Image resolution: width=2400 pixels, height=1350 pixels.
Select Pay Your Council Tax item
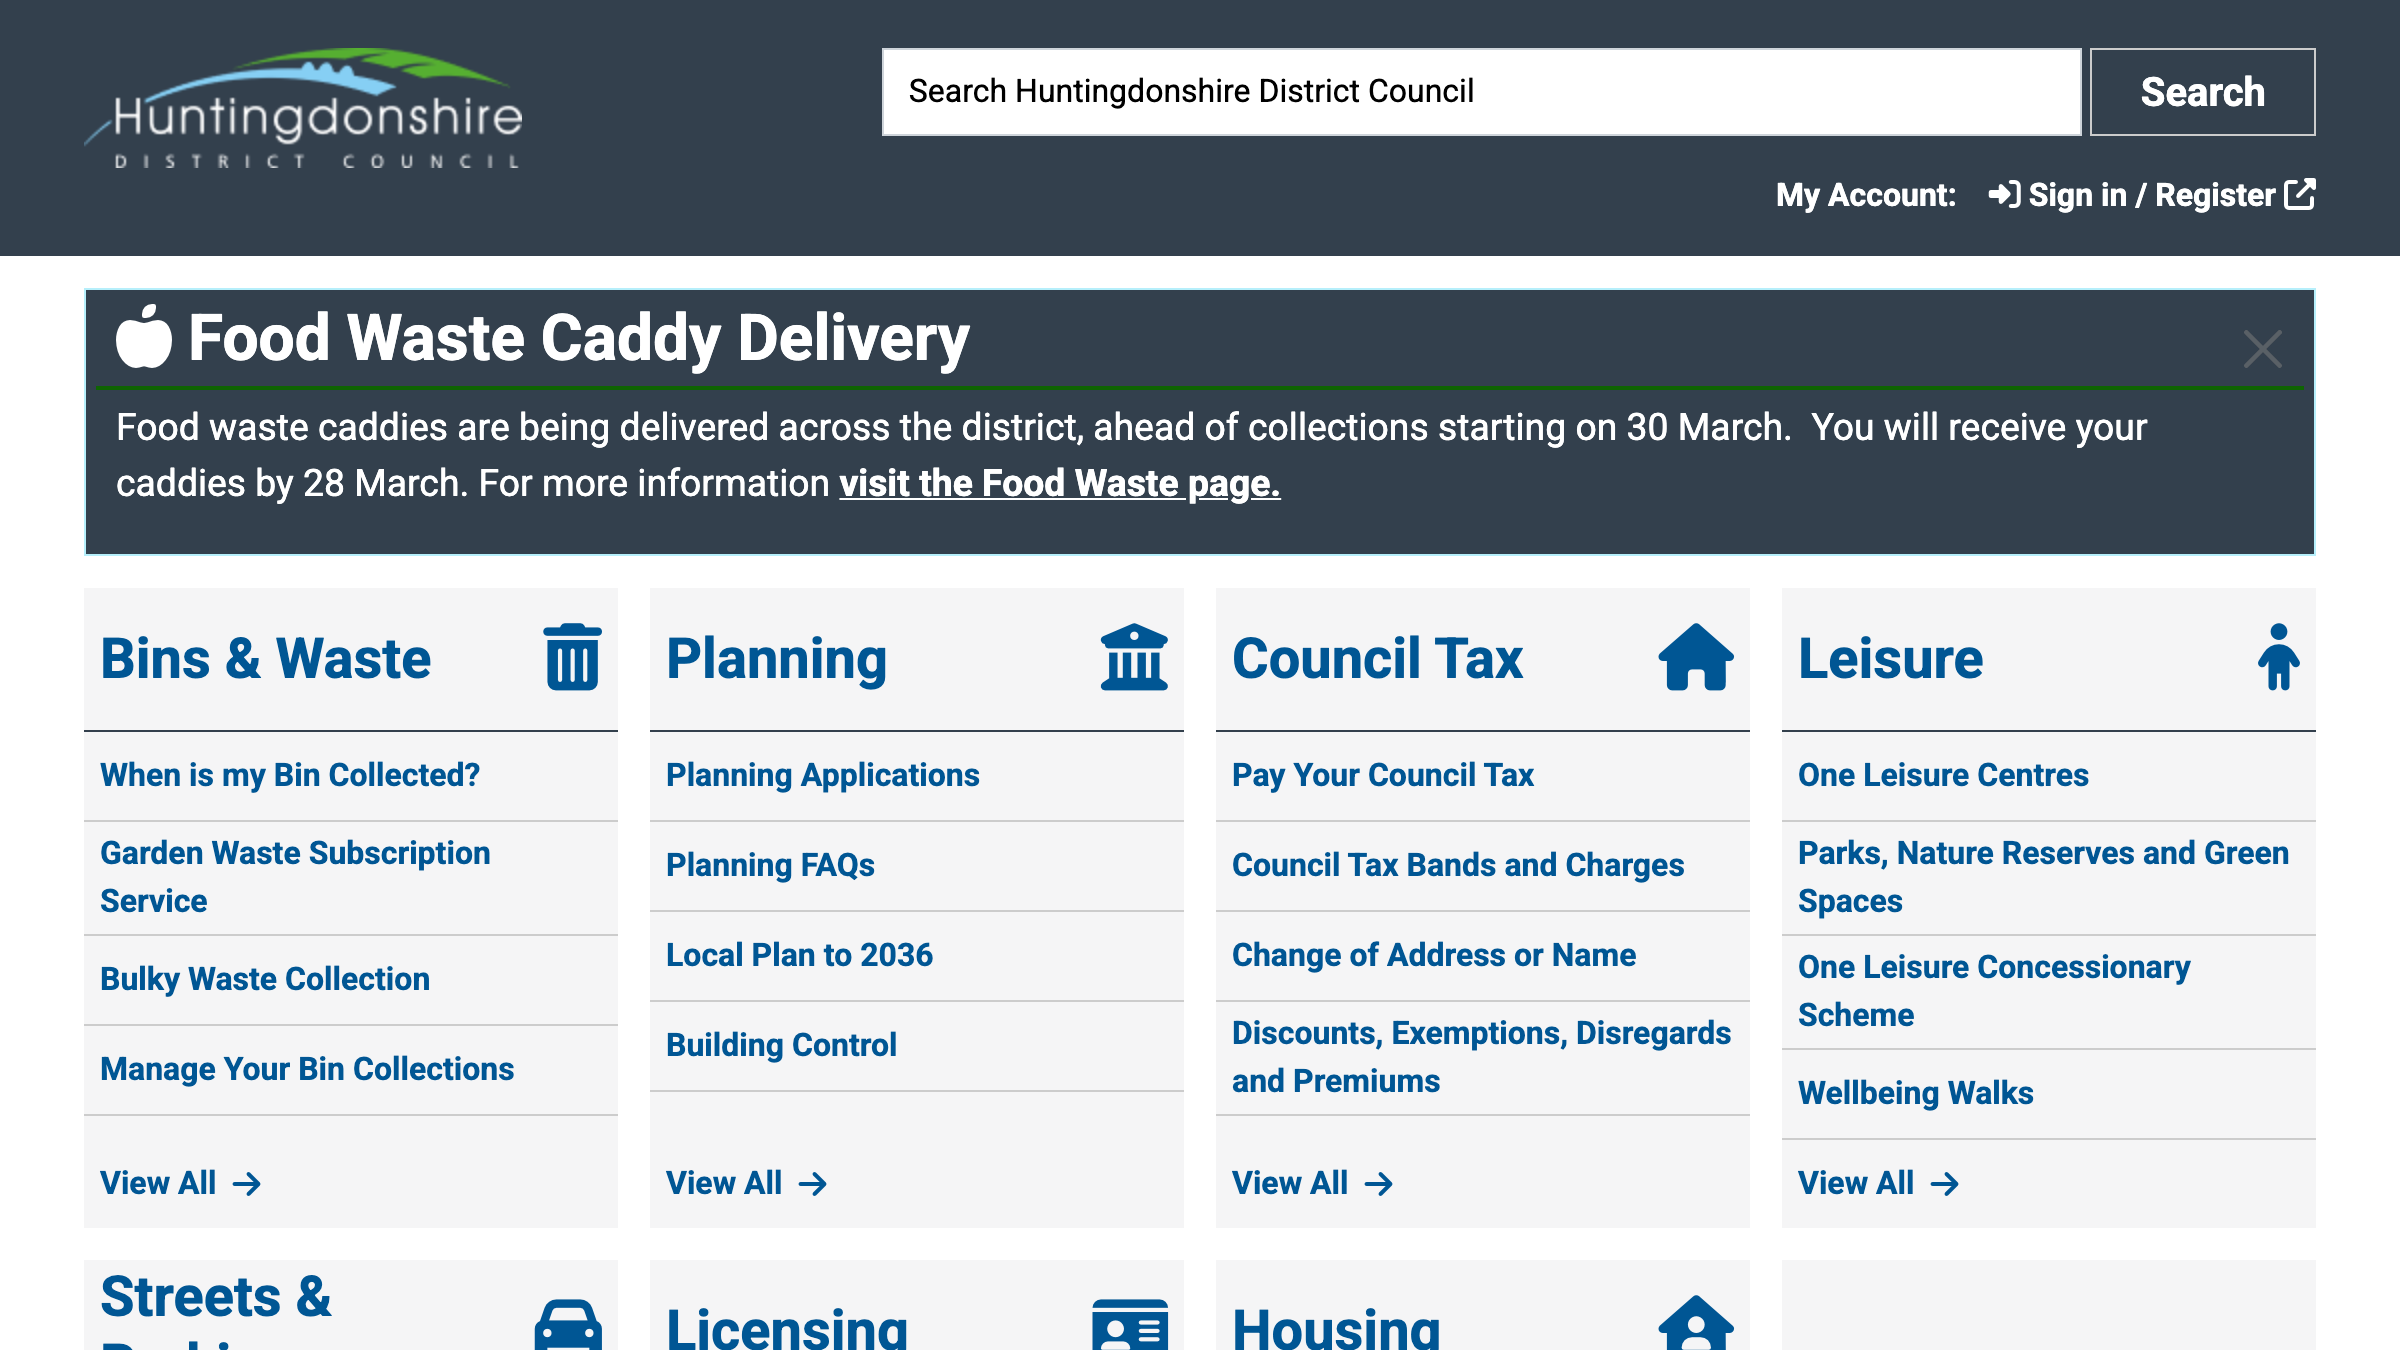click(x=1382, y=775)
